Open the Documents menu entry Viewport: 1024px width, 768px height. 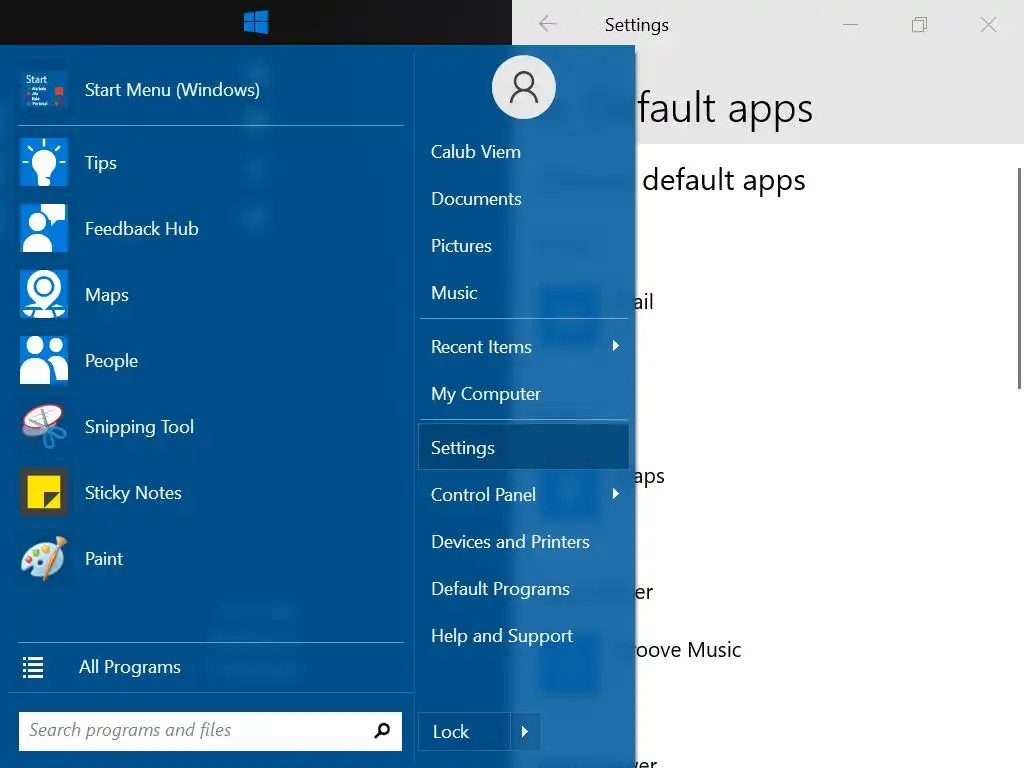(476, 199)
